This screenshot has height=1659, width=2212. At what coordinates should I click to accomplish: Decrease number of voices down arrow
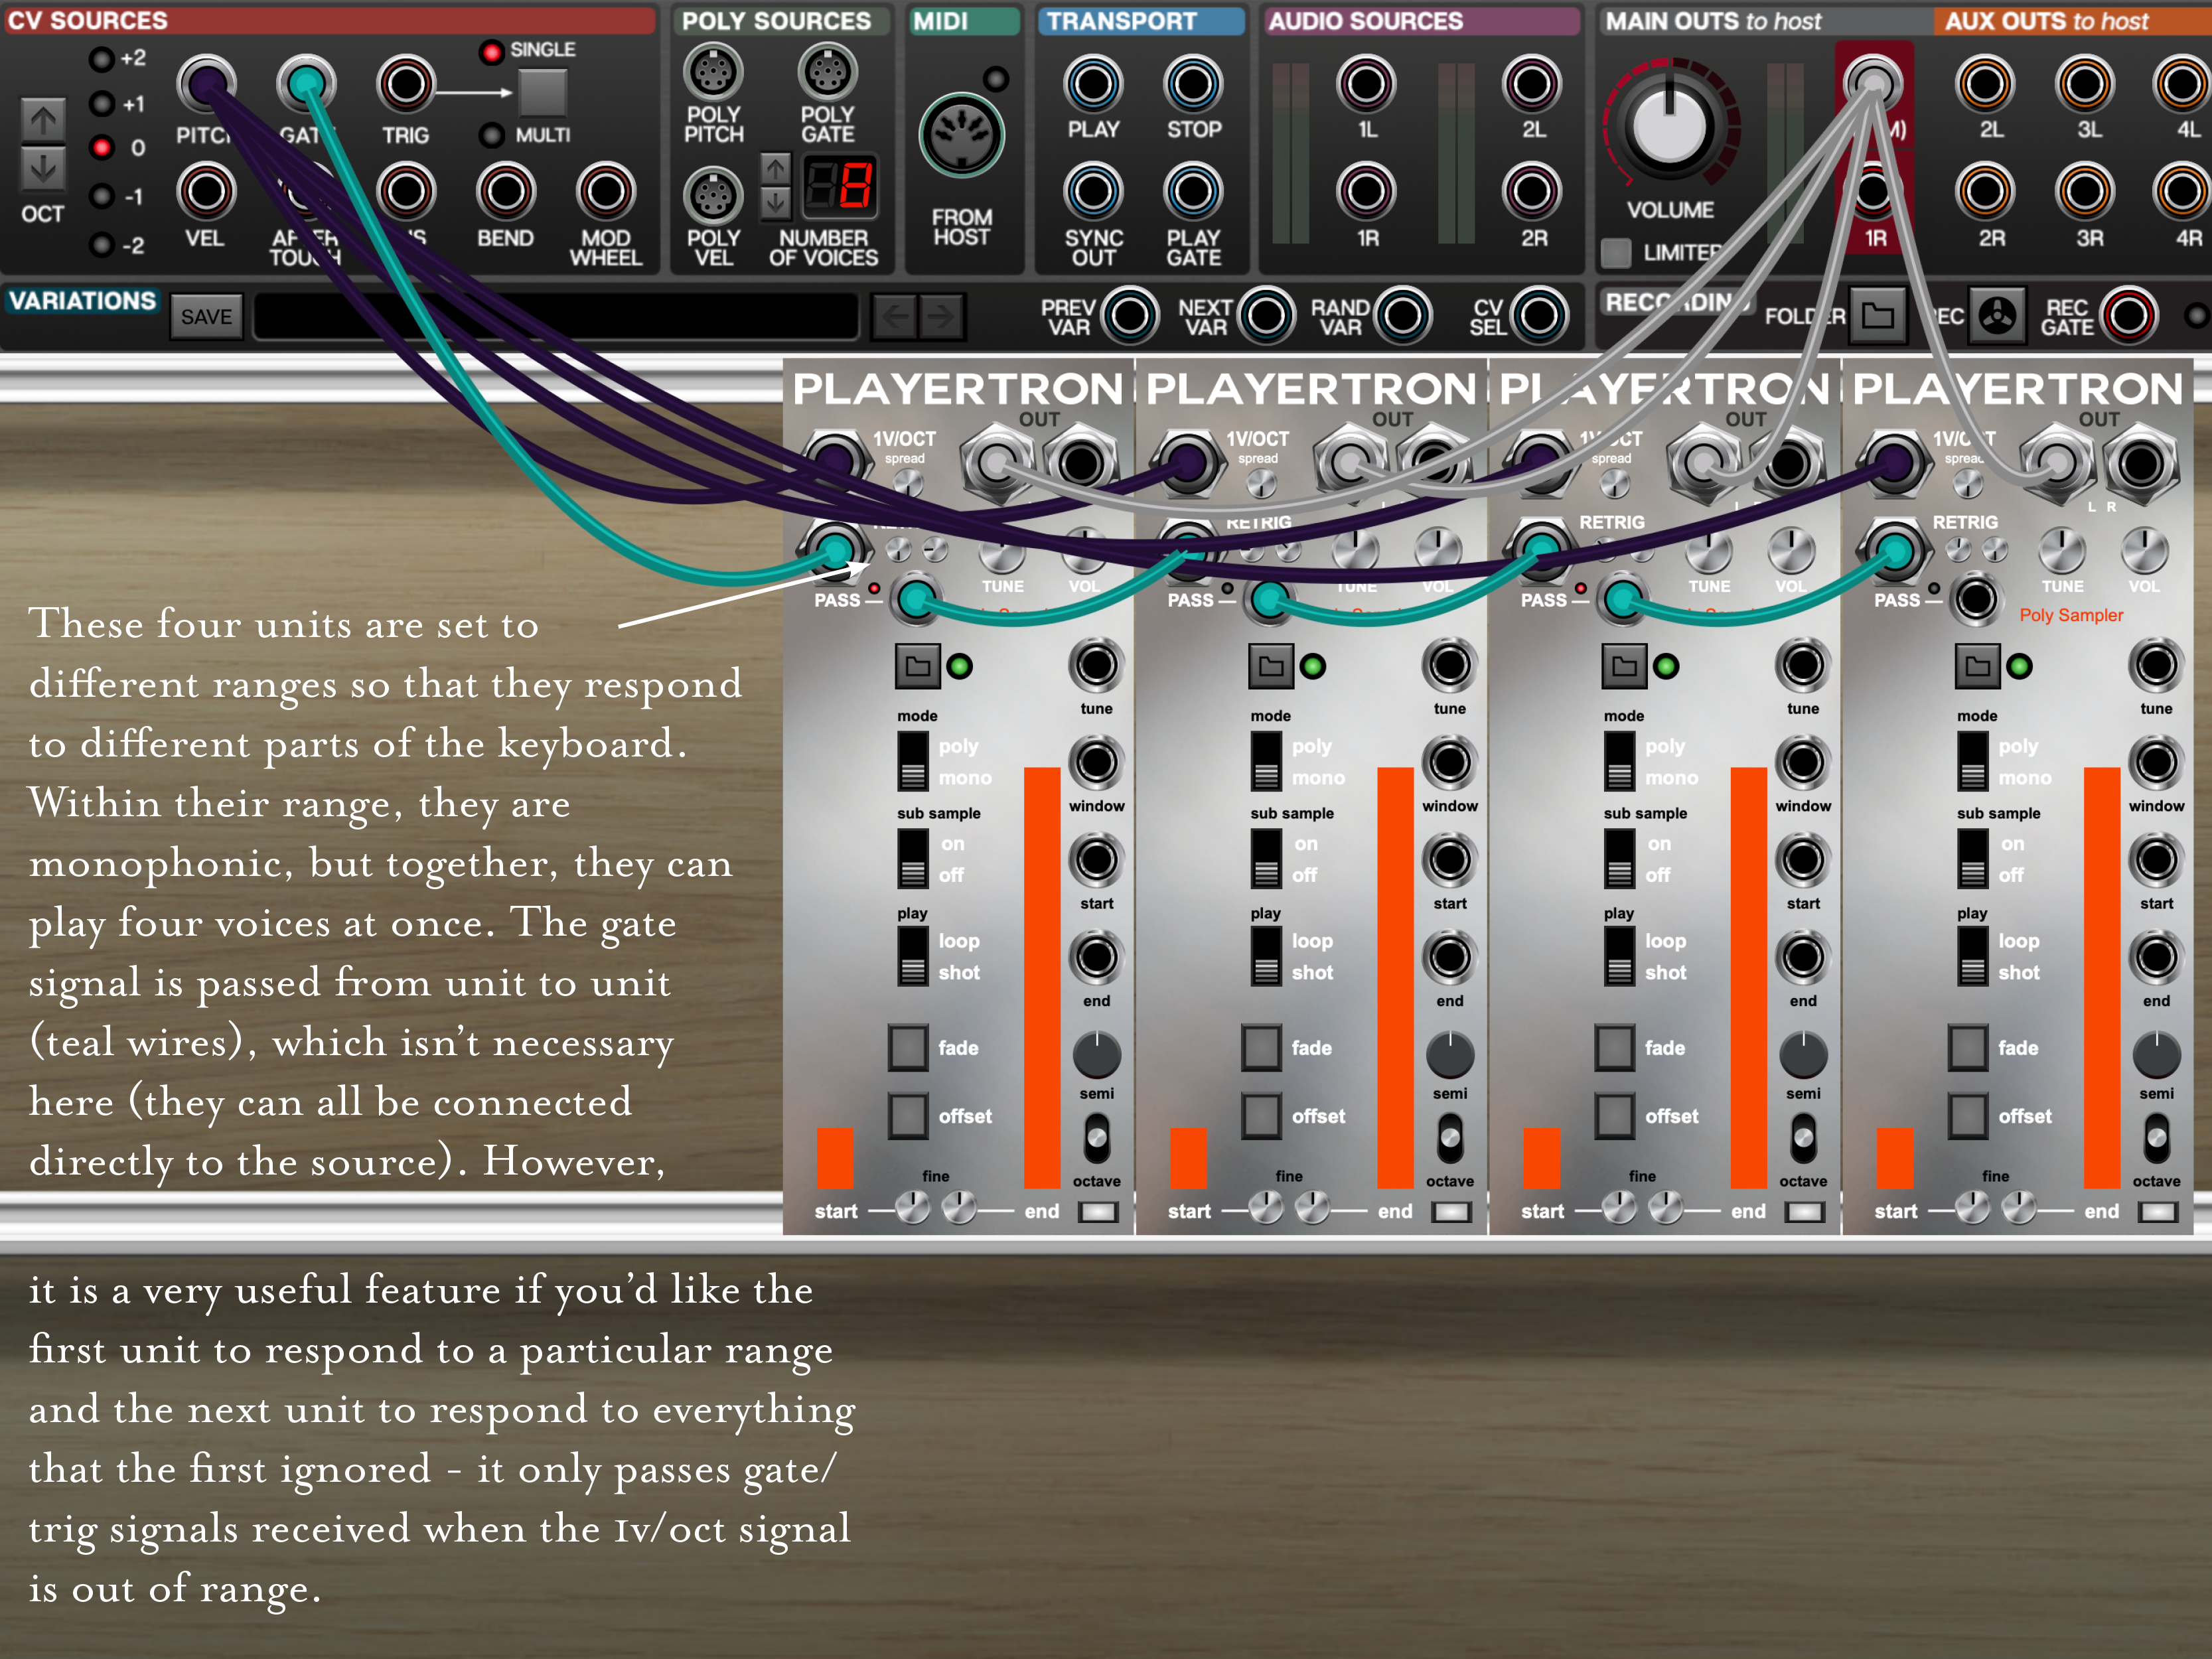(775, 204)
